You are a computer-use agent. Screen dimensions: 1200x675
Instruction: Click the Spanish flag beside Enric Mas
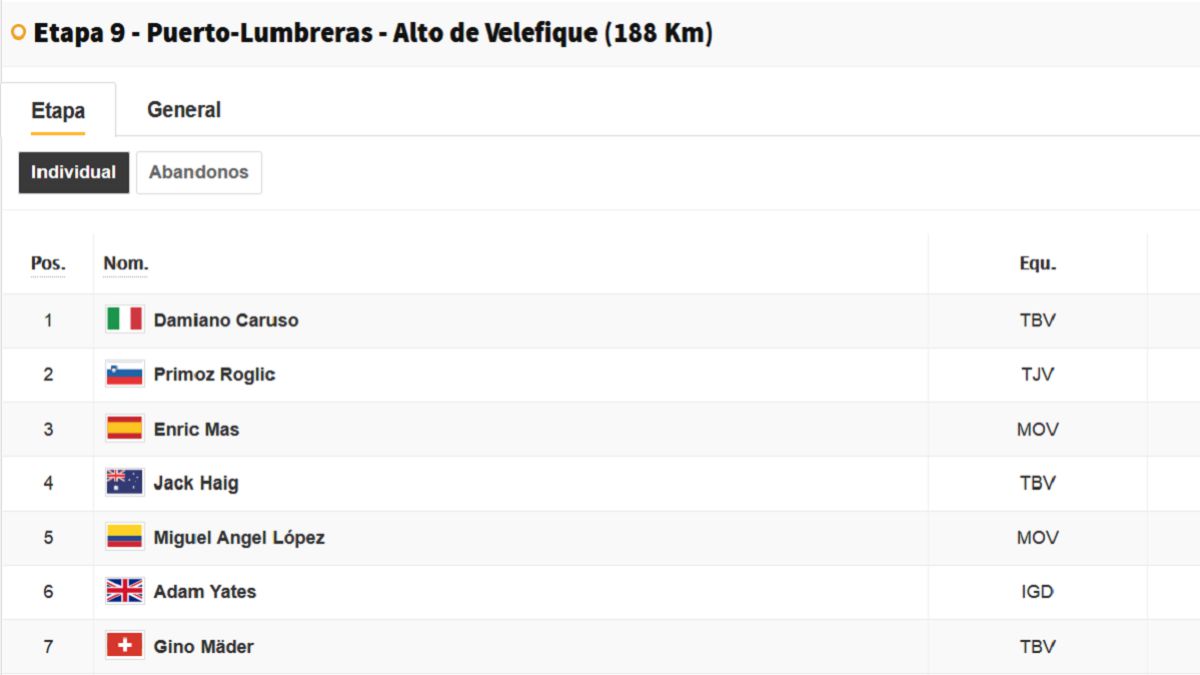125,429
